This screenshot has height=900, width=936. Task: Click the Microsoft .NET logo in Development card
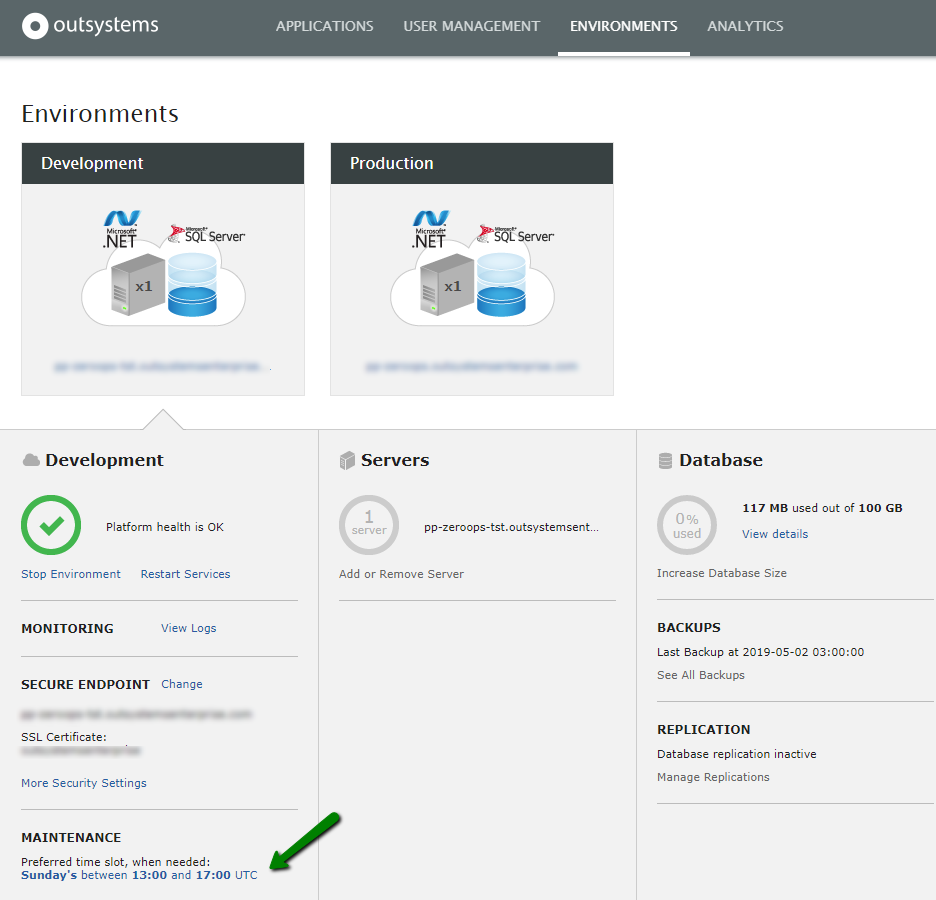(x=121, y=229)
